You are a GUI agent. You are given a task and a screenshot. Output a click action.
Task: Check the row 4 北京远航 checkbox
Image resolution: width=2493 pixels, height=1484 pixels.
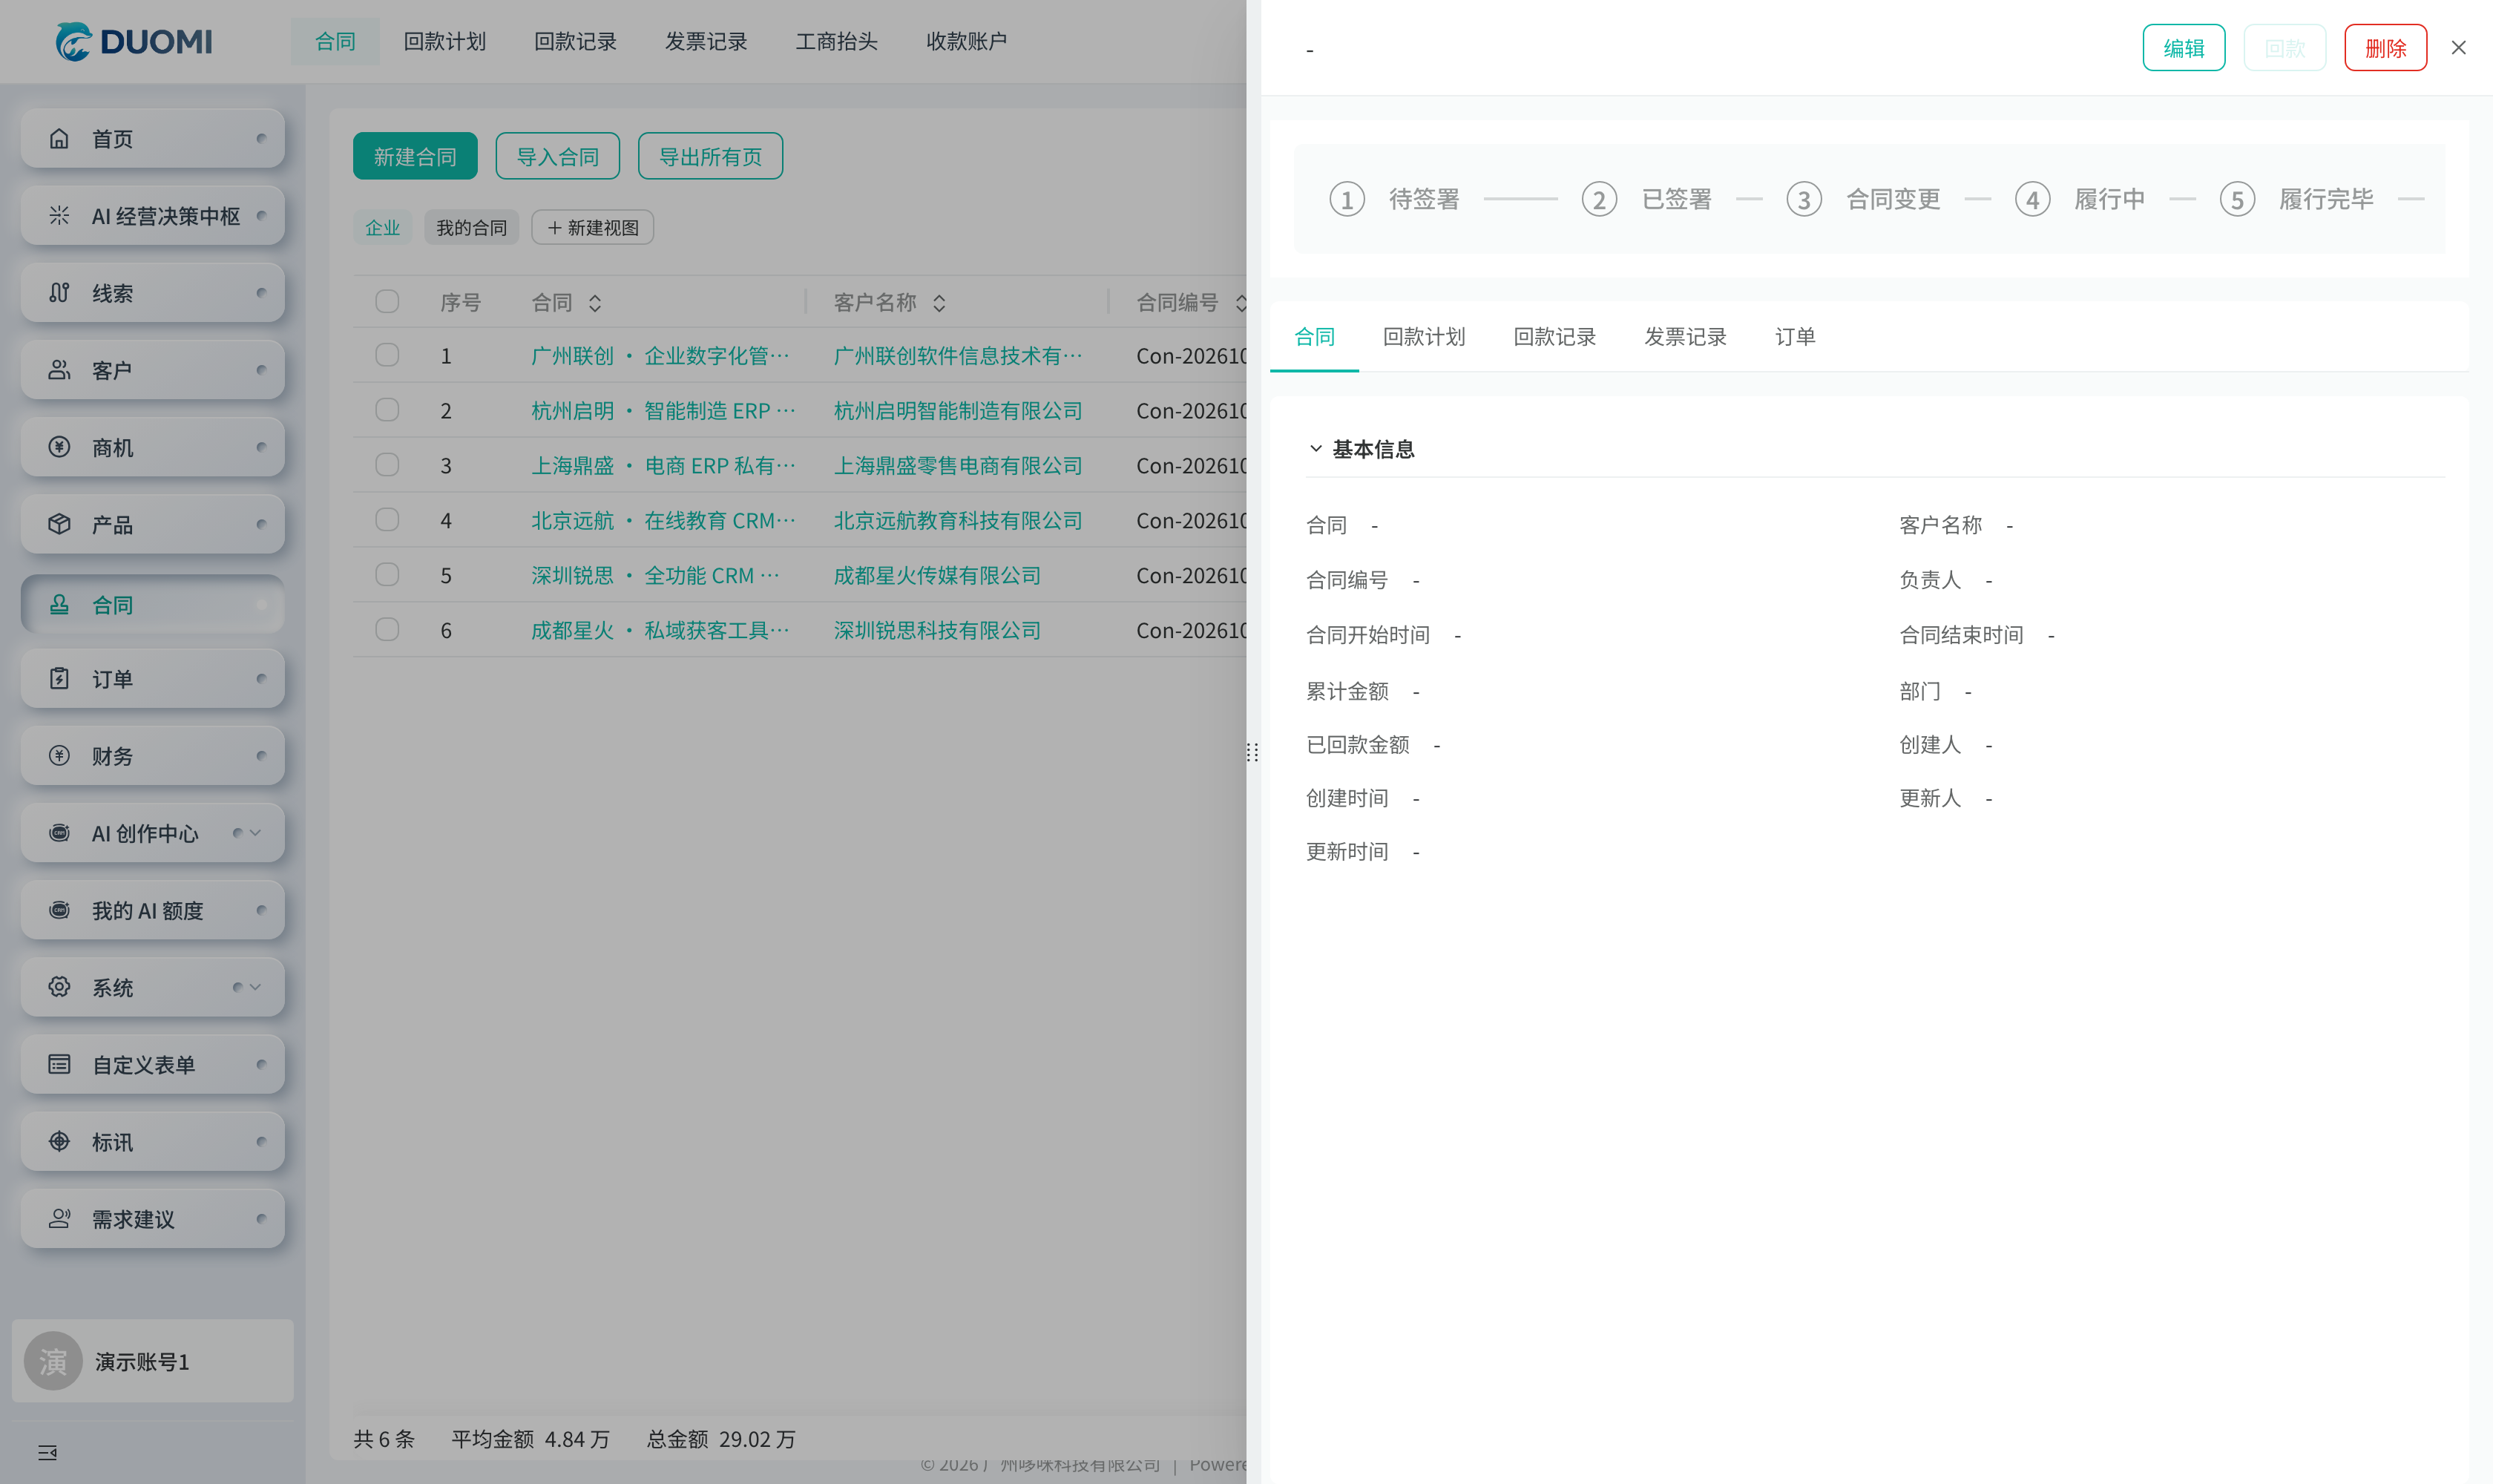pos(387,520)
